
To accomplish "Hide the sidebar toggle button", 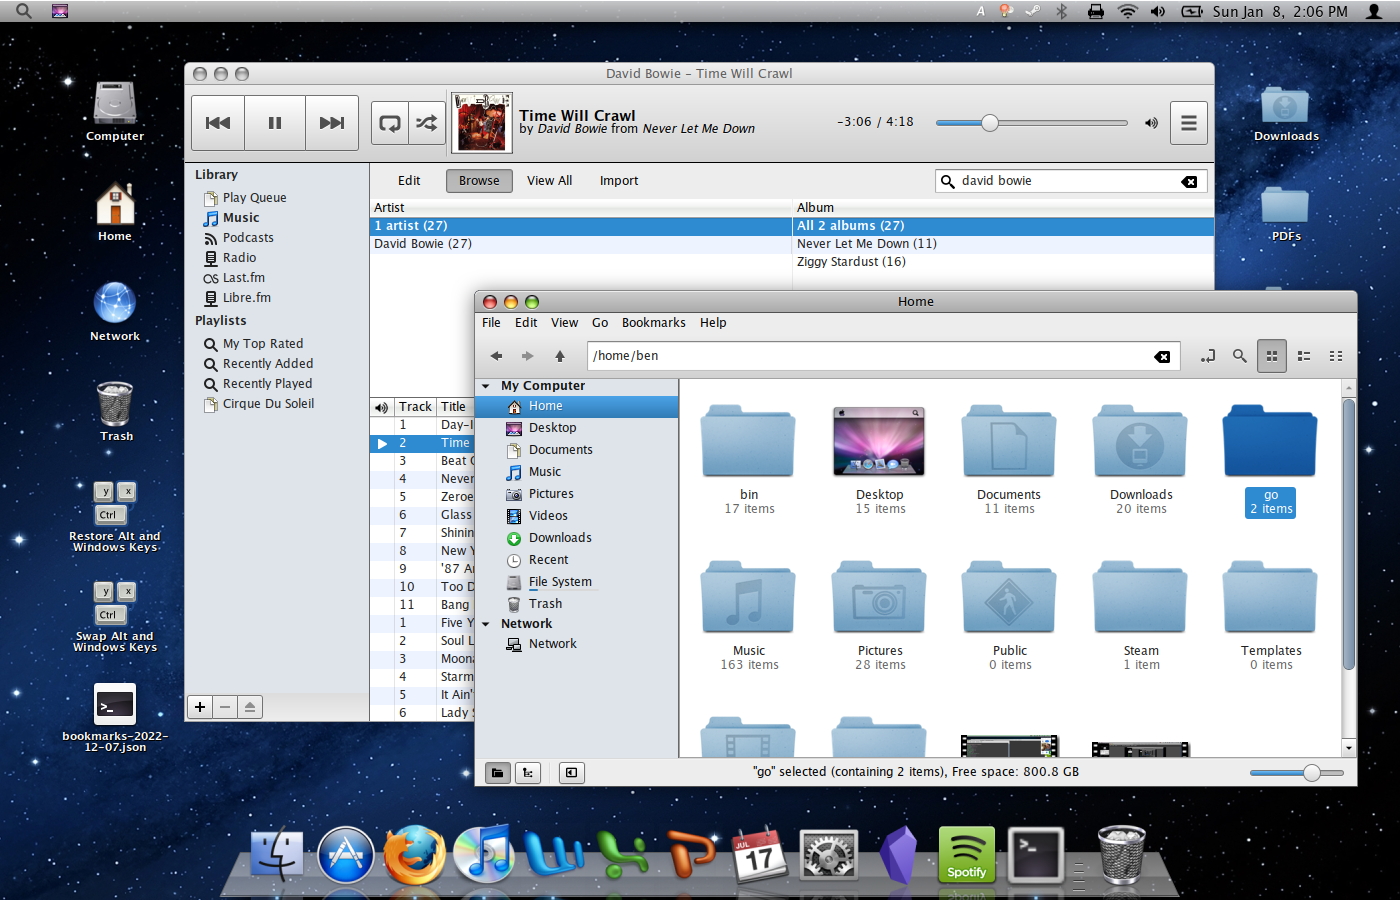I will point(571,773).
